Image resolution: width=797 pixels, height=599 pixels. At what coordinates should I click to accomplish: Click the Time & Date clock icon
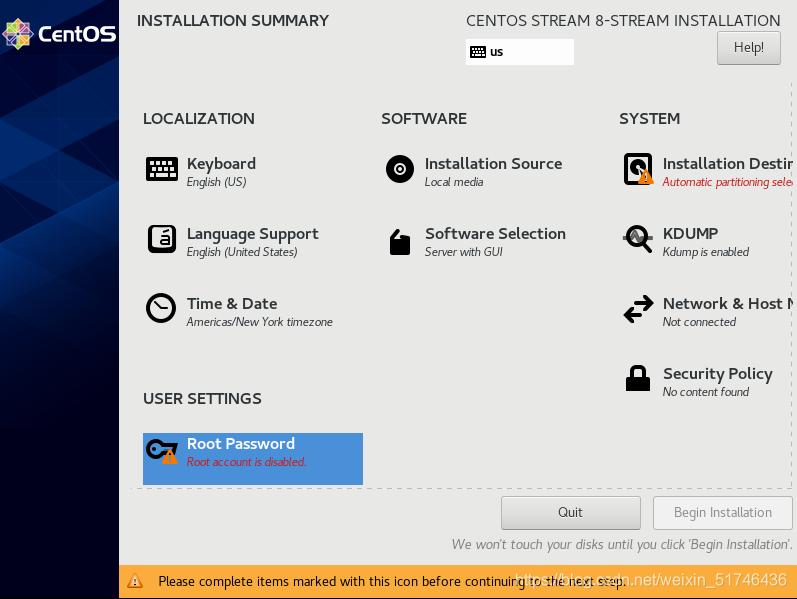pyautogui.click(x=161, y=308)
